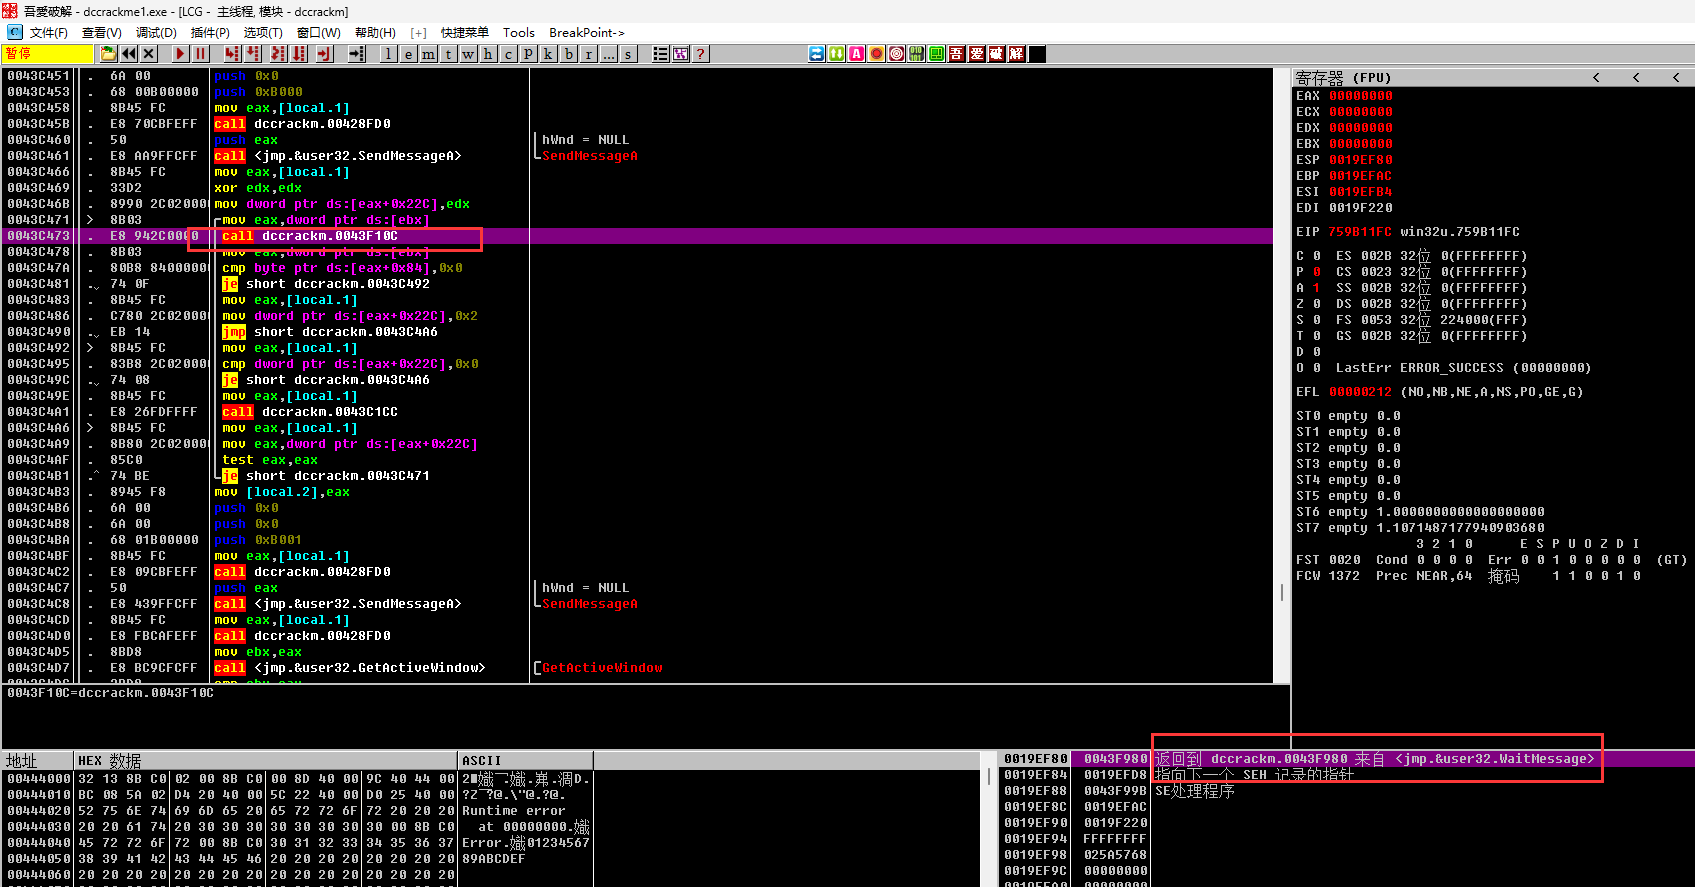The image size is (1695, 887).
Task: Show Handles window with 'h' button
Action: [x=488, y=54]
